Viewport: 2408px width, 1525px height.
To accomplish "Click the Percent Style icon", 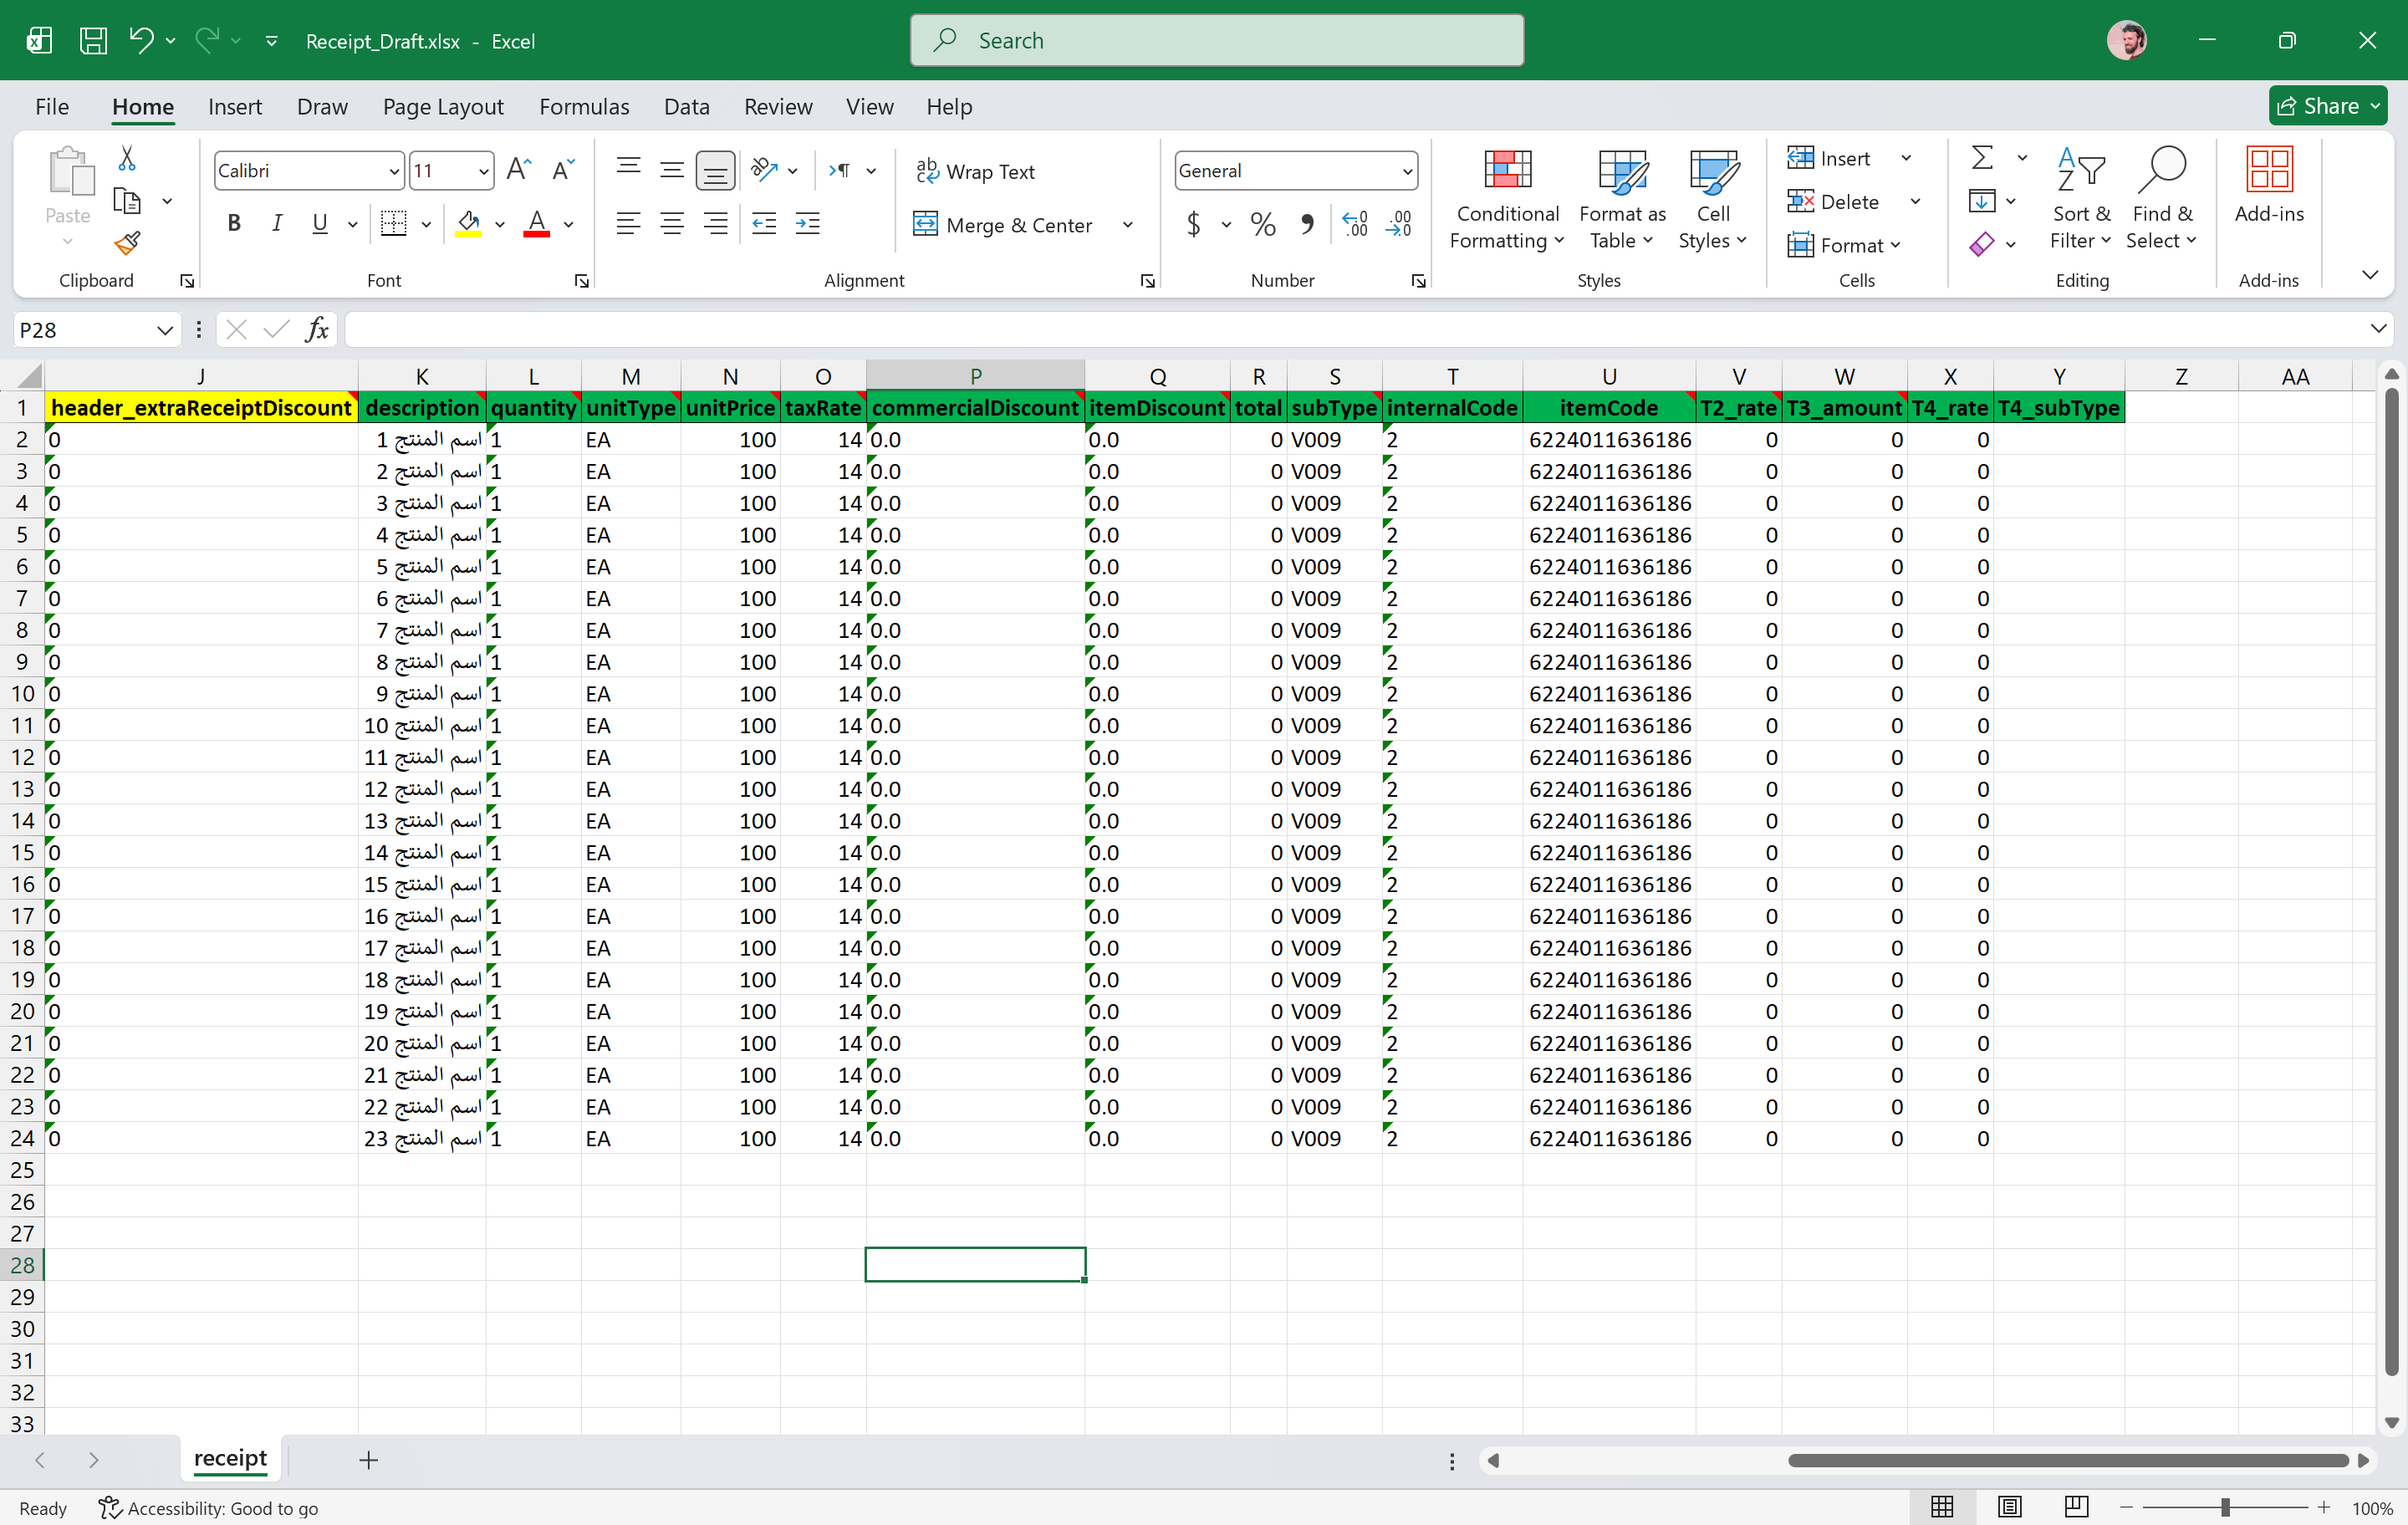I will pos(1262,224).
